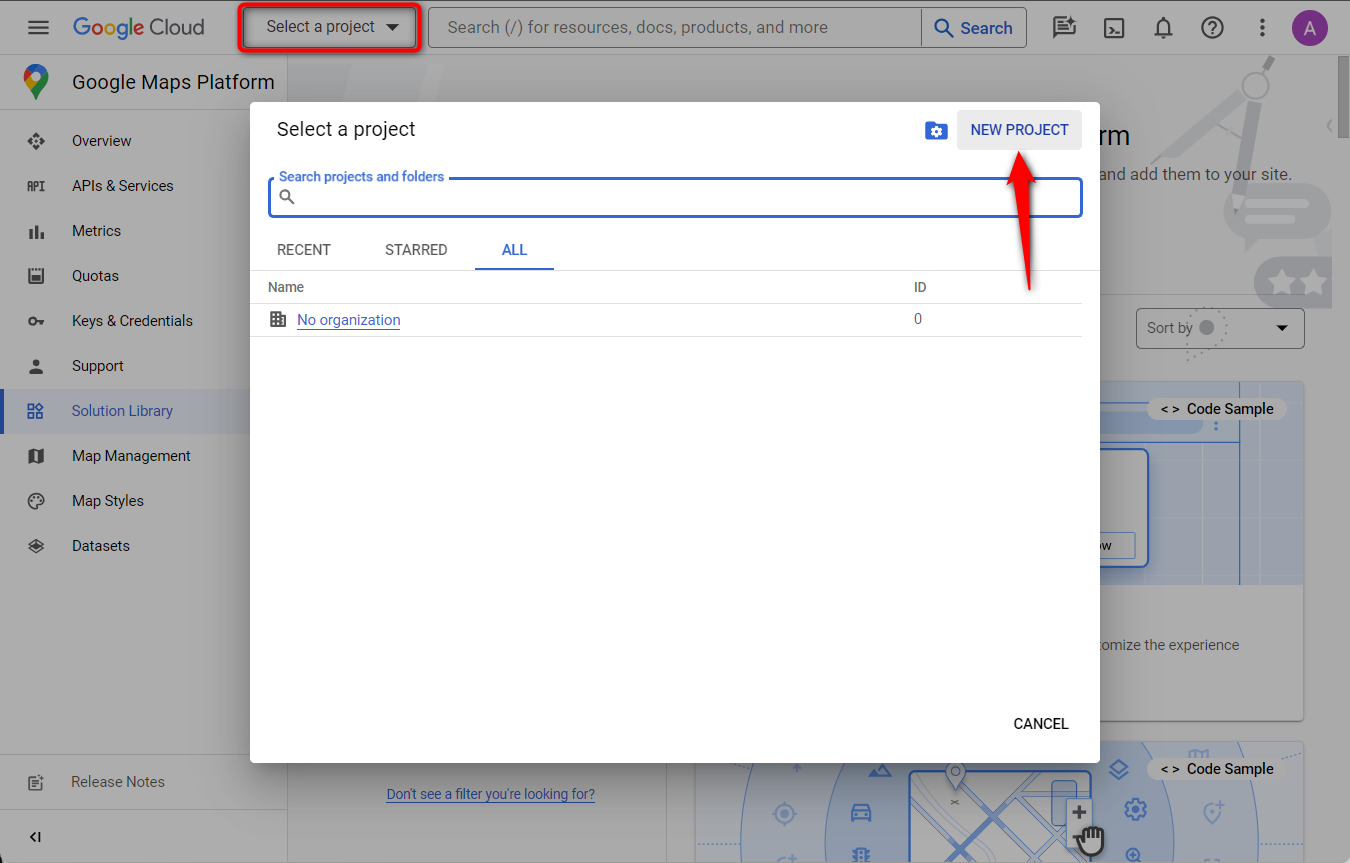Screen dimensions: 1350x863
Task: Click the blue Search button
Action: 974,28
